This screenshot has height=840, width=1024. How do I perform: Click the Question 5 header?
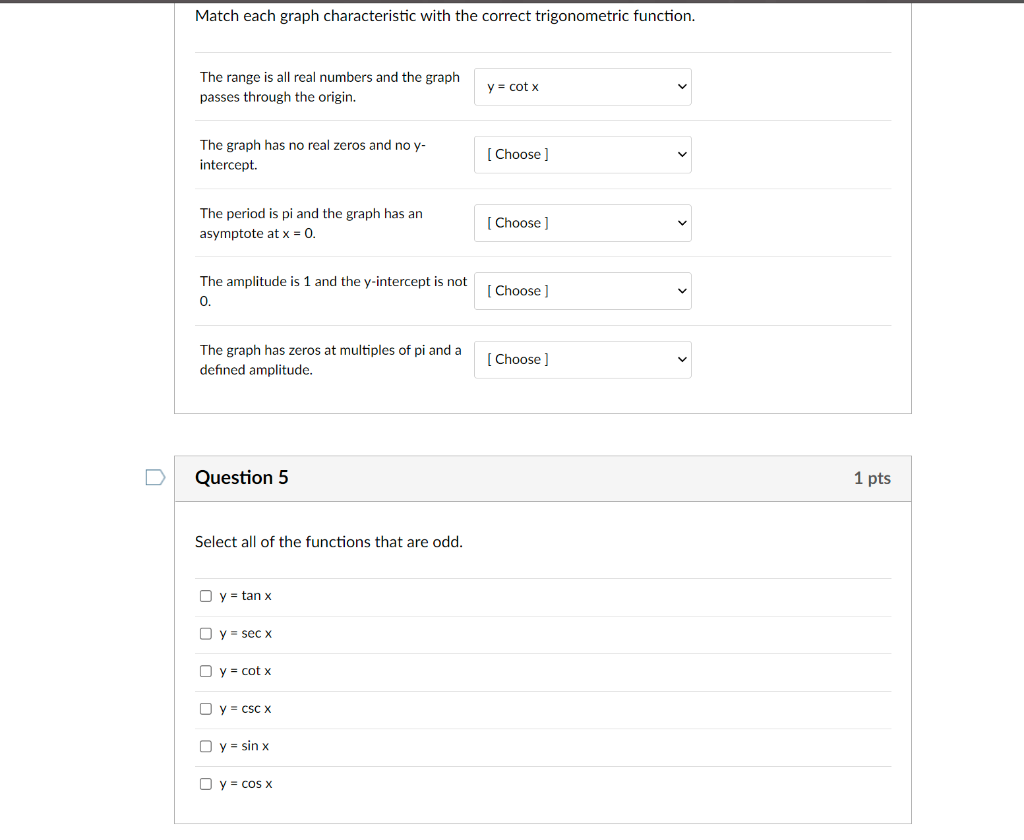click(242, 478)
